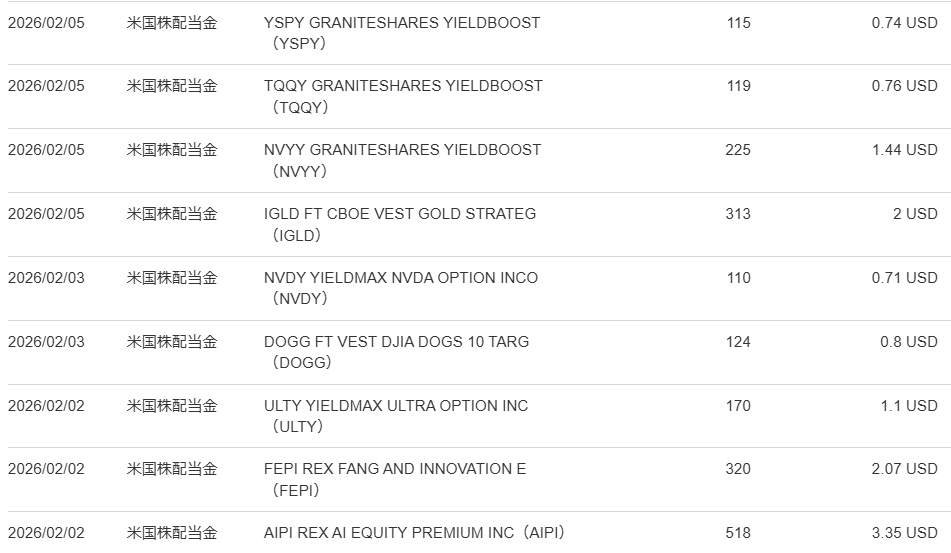Open the NVYY GraniteShares YieldBoost row
Screen dimensions: 951x553
coord(402,150)
